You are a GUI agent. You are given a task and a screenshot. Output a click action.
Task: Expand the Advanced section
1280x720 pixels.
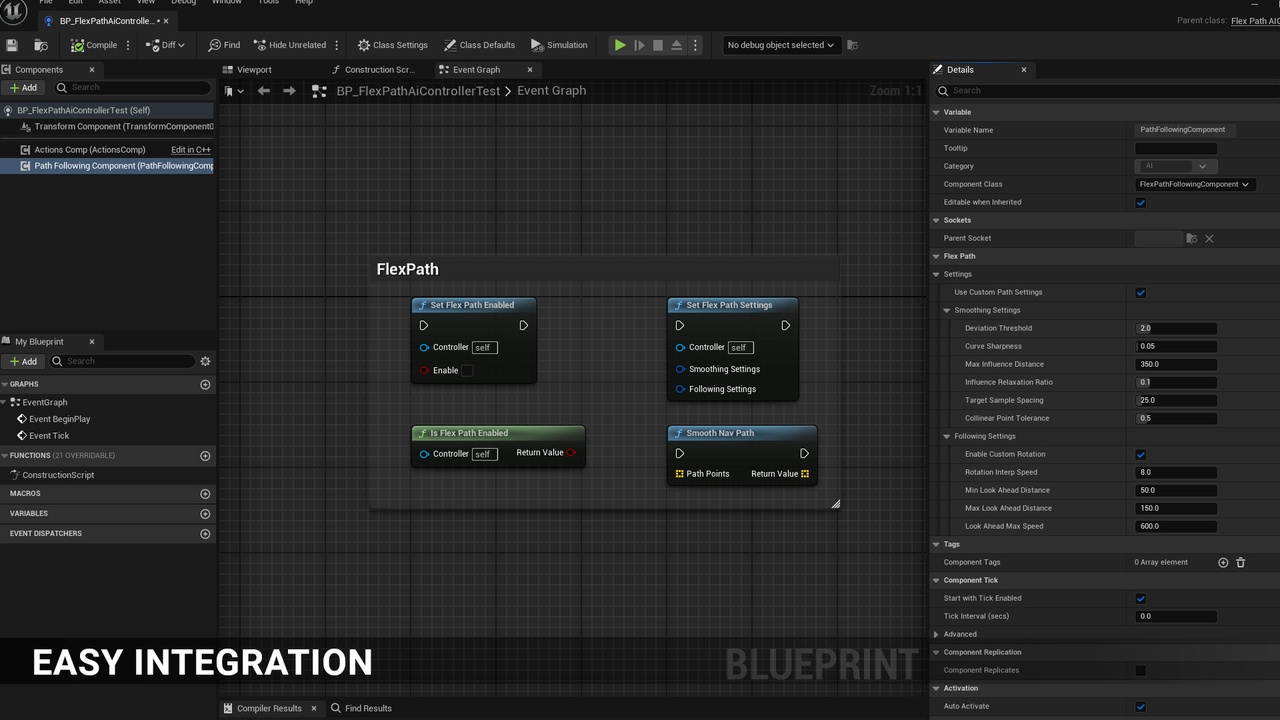point(936,635)
